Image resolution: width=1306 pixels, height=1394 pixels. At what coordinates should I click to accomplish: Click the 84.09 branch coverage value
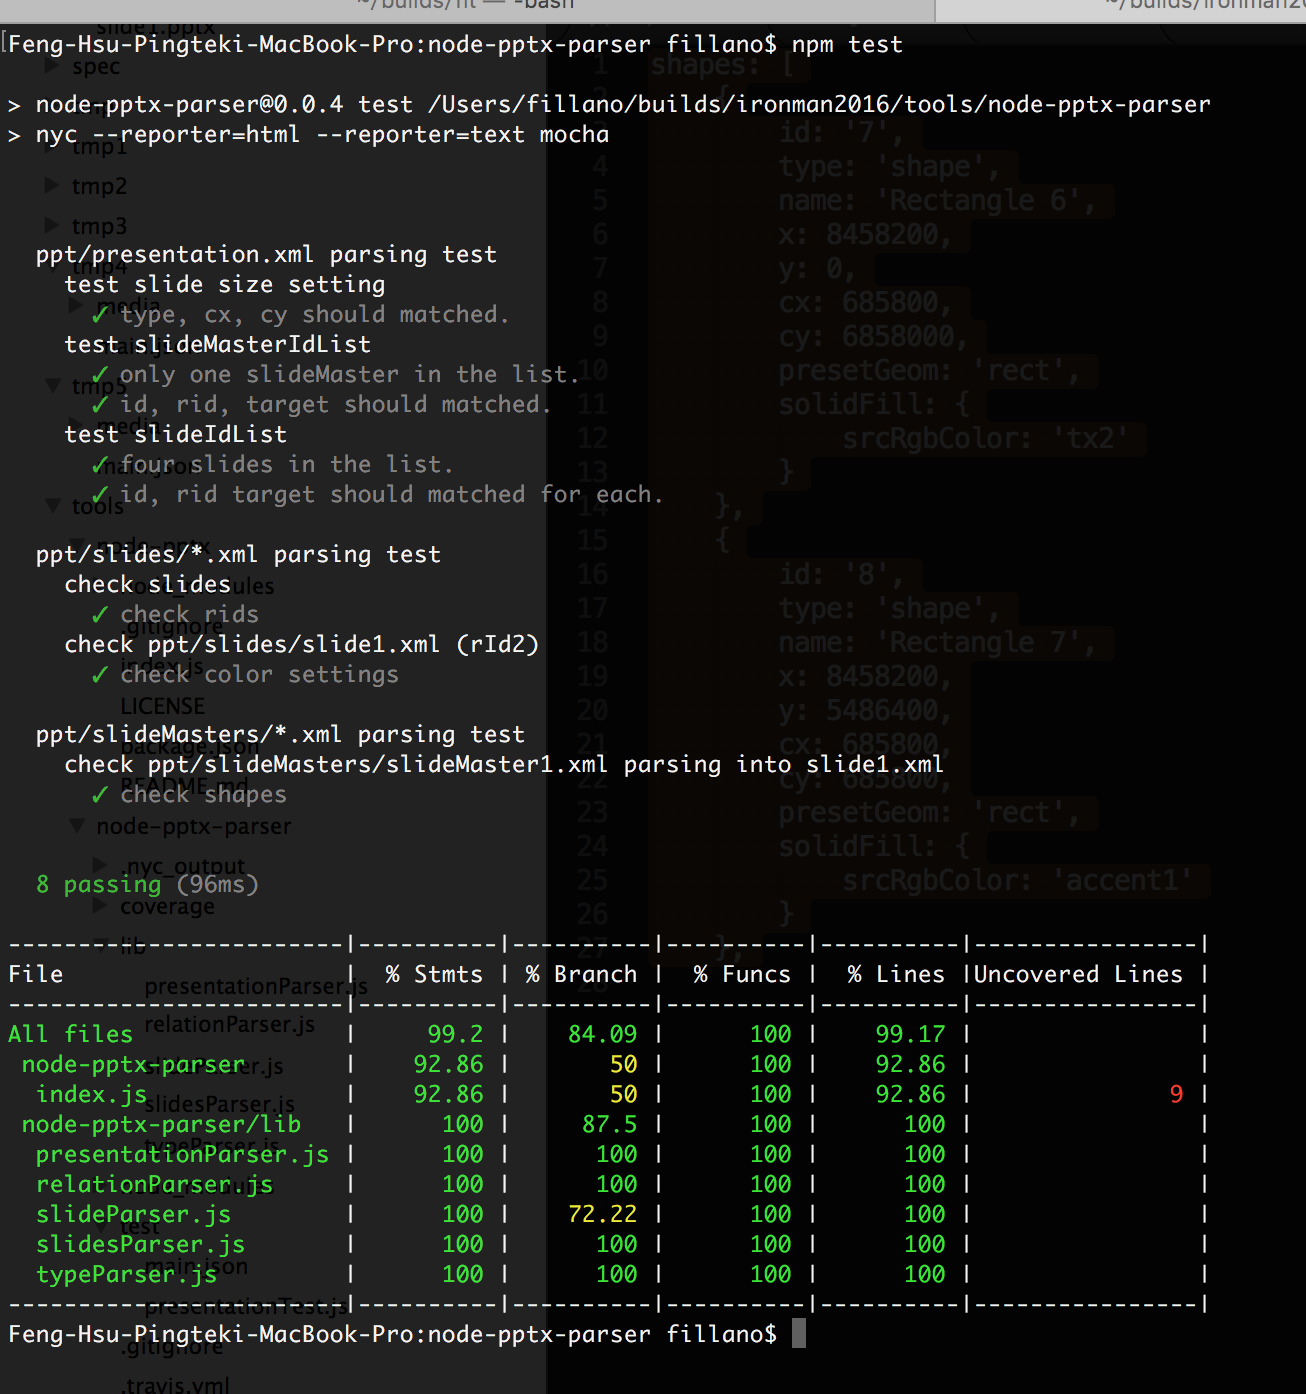602,1034
